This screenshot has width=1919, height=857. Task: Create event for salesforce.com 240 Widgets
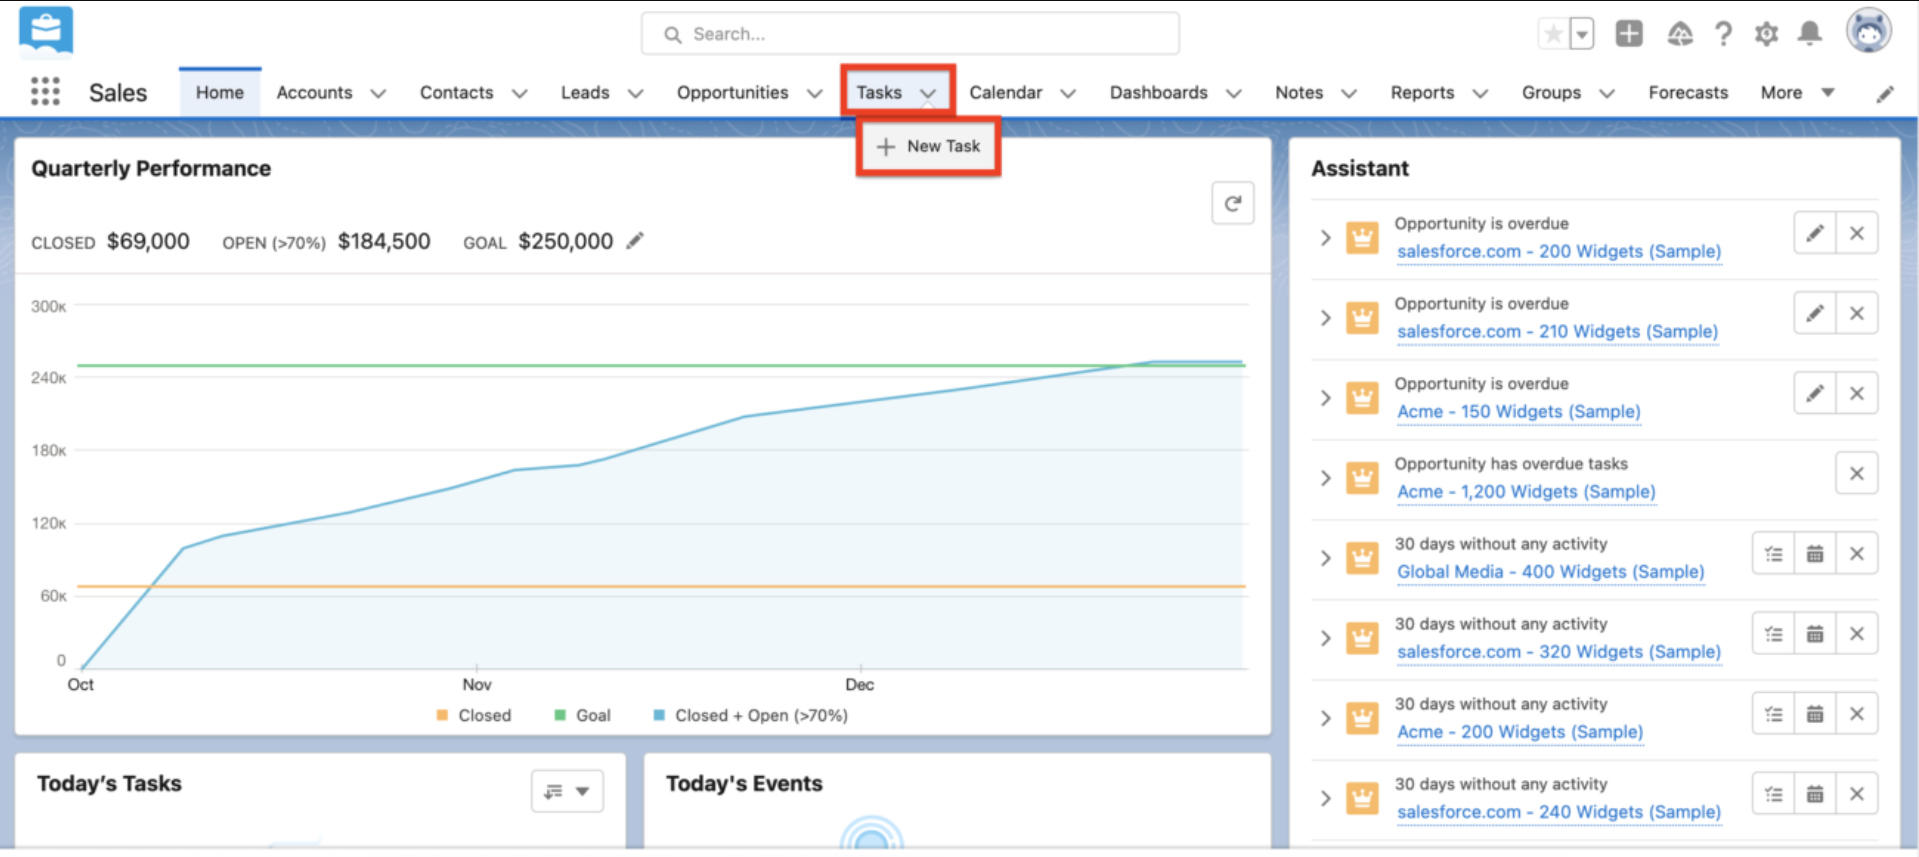click(1815, 794)
